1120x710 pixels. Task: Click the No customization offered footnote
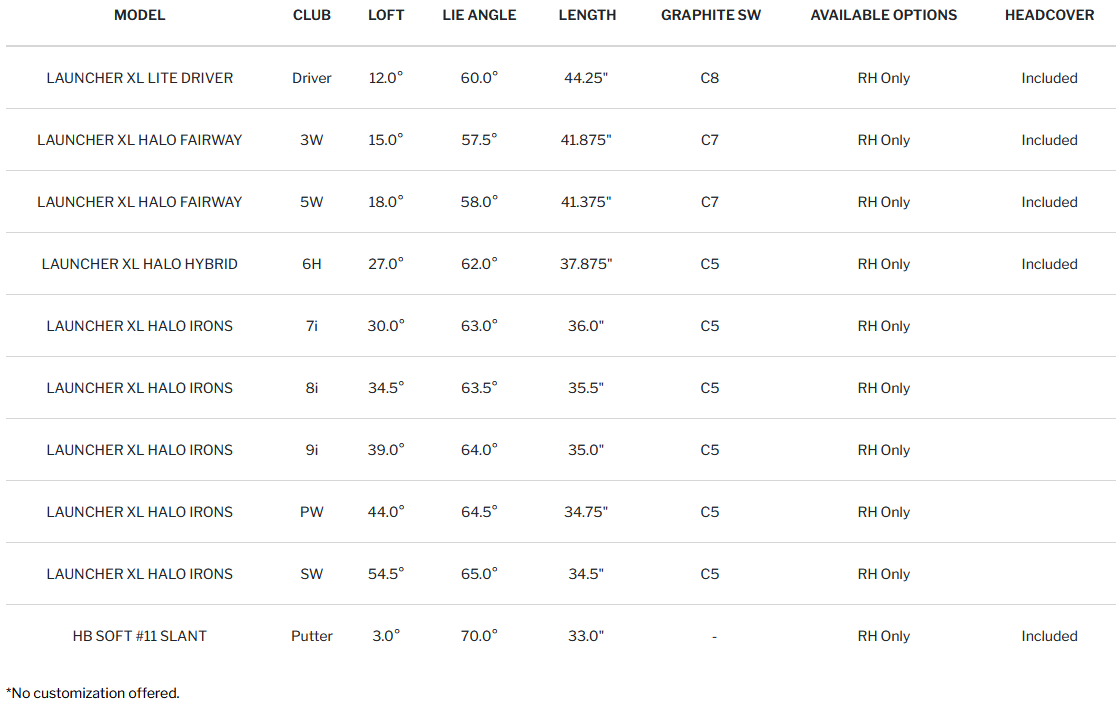click(x=93, y=693)
